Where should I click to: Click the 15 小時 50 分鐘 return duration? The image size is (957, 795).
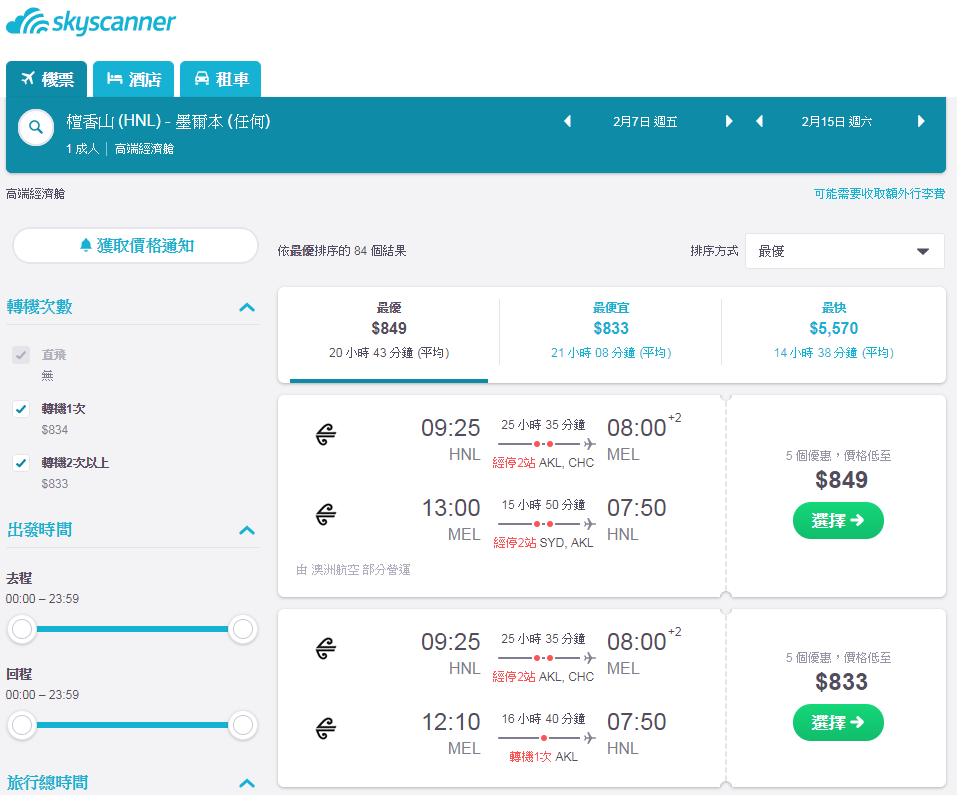[543, 505]
